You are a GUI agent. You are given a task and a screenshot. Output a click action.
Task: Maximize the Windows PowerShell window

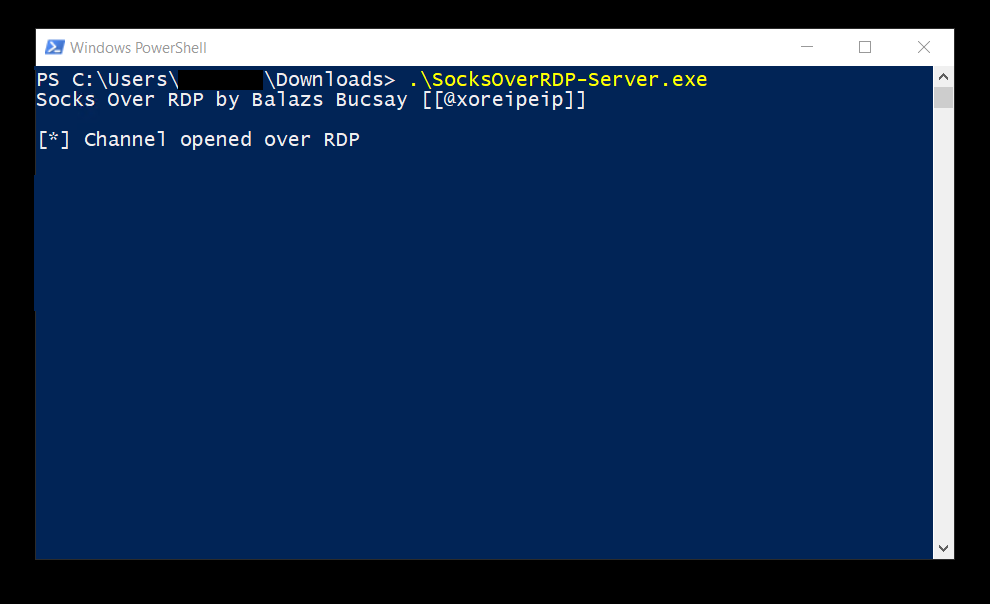[865, 47]
